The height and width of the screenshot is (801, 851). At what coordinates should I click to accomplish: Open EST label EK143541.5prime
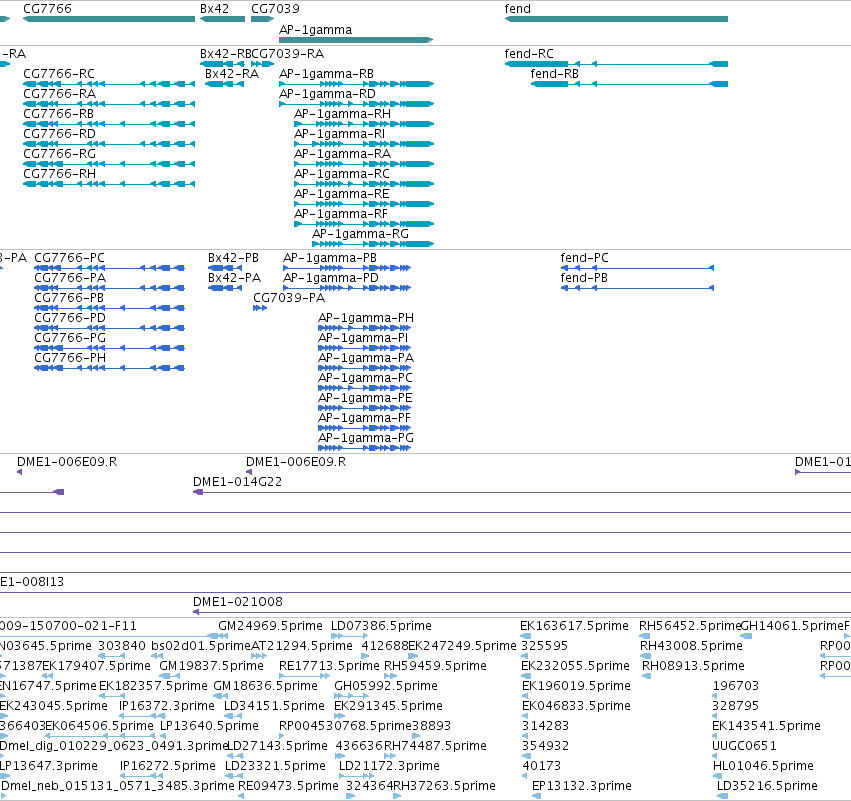[766, 726]
